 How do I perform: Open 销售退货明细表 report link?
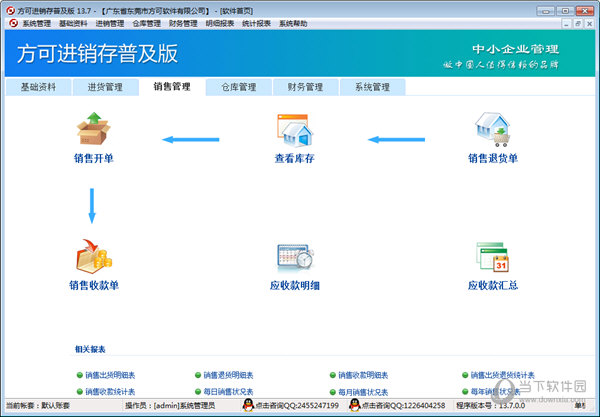pos(228,375)
